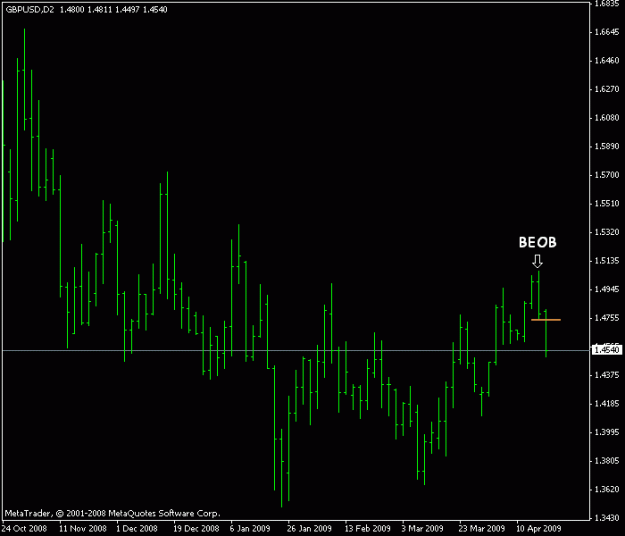Click the 1.5700 price axis label

[x=607, y=175]
